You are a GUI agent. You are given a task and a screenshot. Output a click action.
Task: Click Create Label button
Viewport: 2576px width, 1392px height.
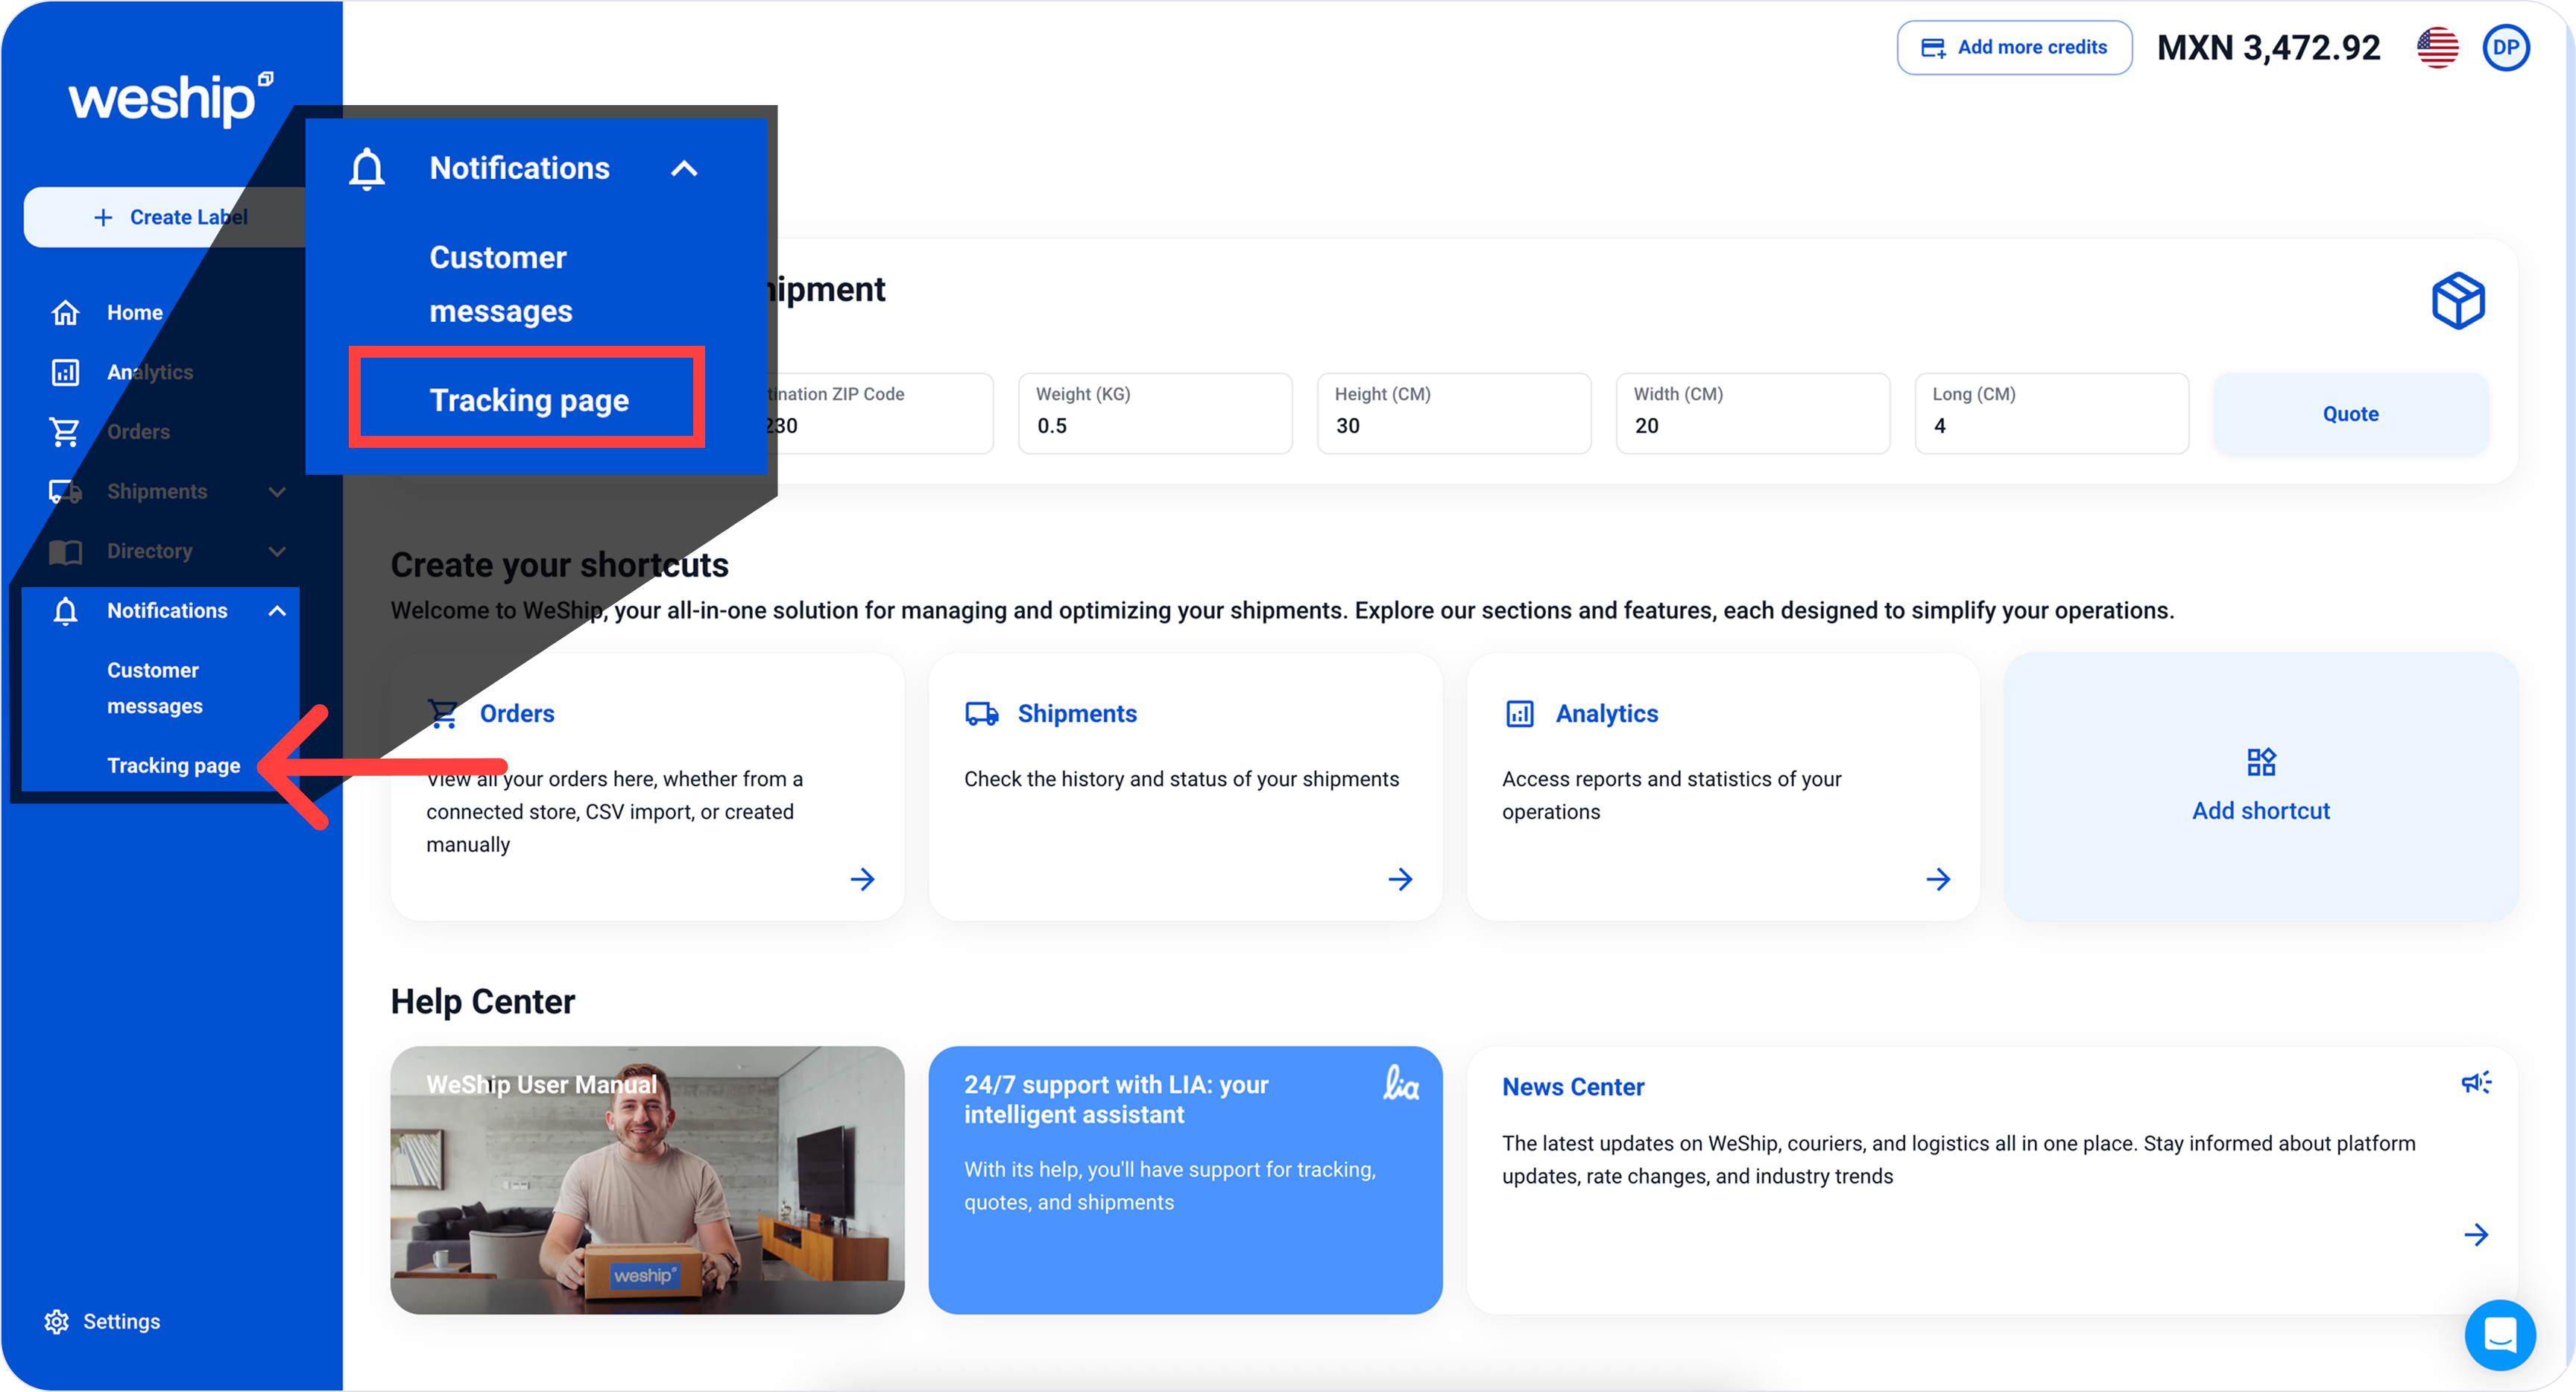[x=165, y=217]
